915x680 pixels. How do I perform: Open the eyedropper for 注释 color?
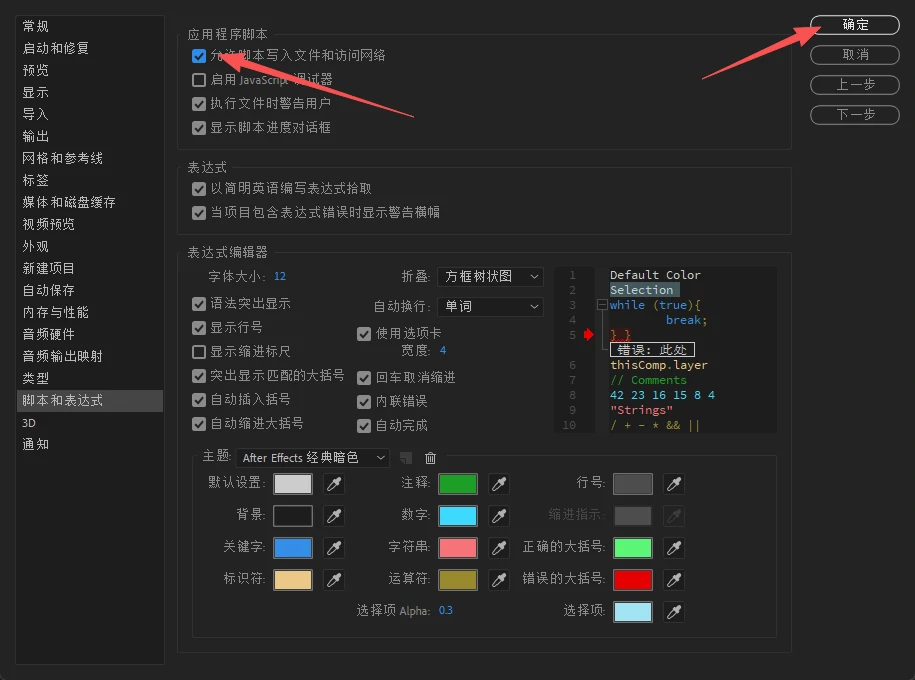(x=498, y=484)
